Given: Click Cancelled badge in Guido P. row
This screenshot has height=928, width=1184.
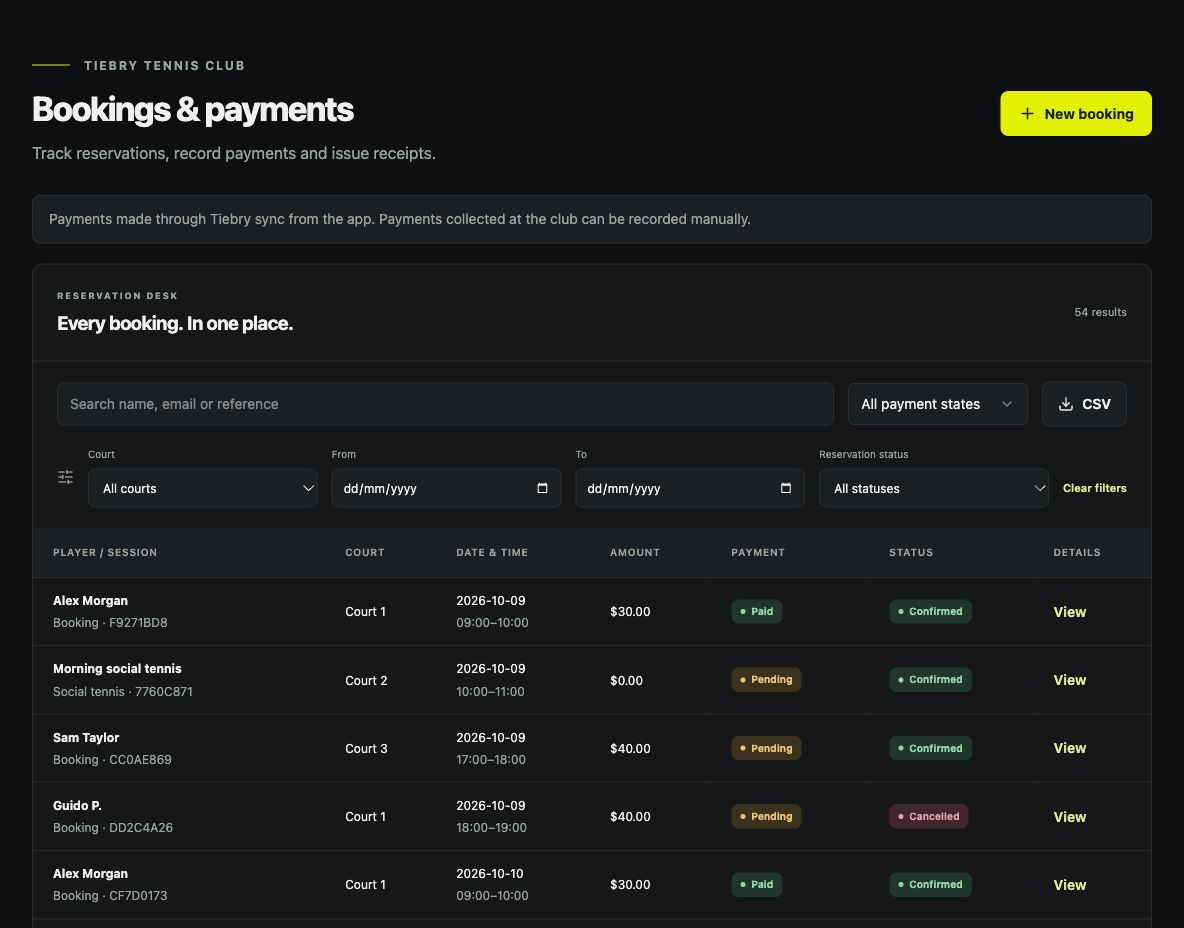Looking at the screenshot, I should coord(928,815).
